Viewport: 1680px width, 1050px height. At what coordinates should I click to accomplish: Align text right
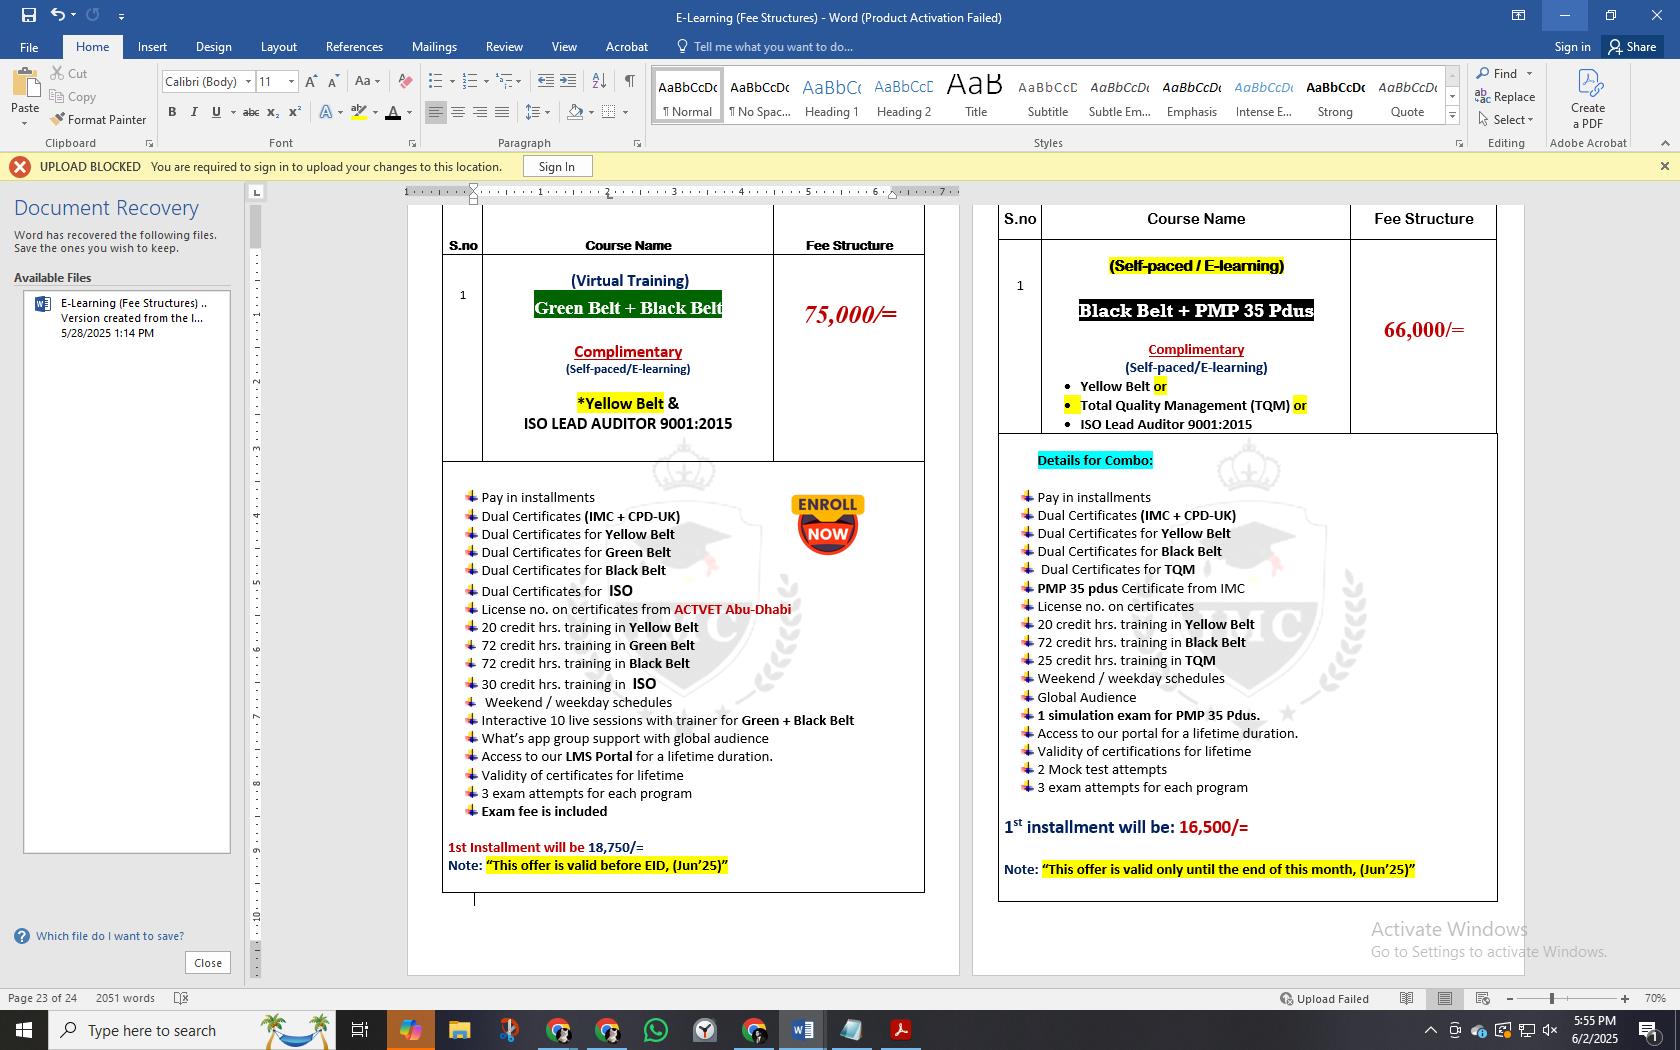tap(480, 112)
